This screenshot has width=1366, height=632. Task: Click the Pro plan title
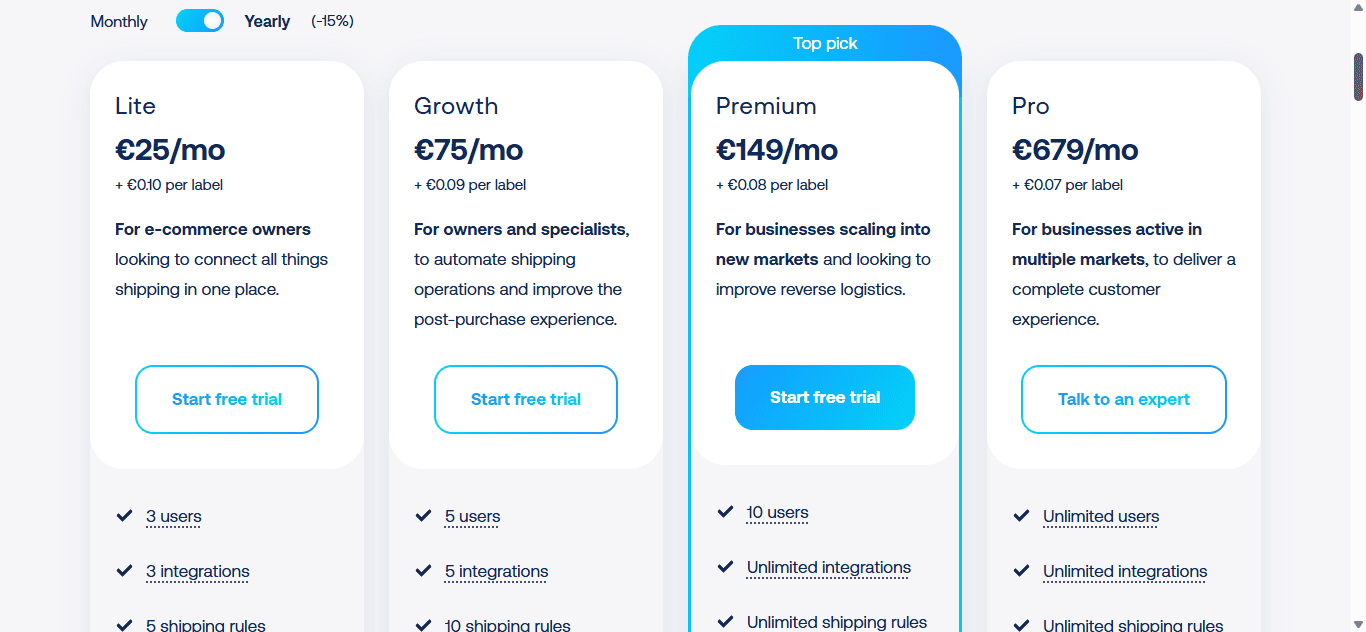point(1031,106)
